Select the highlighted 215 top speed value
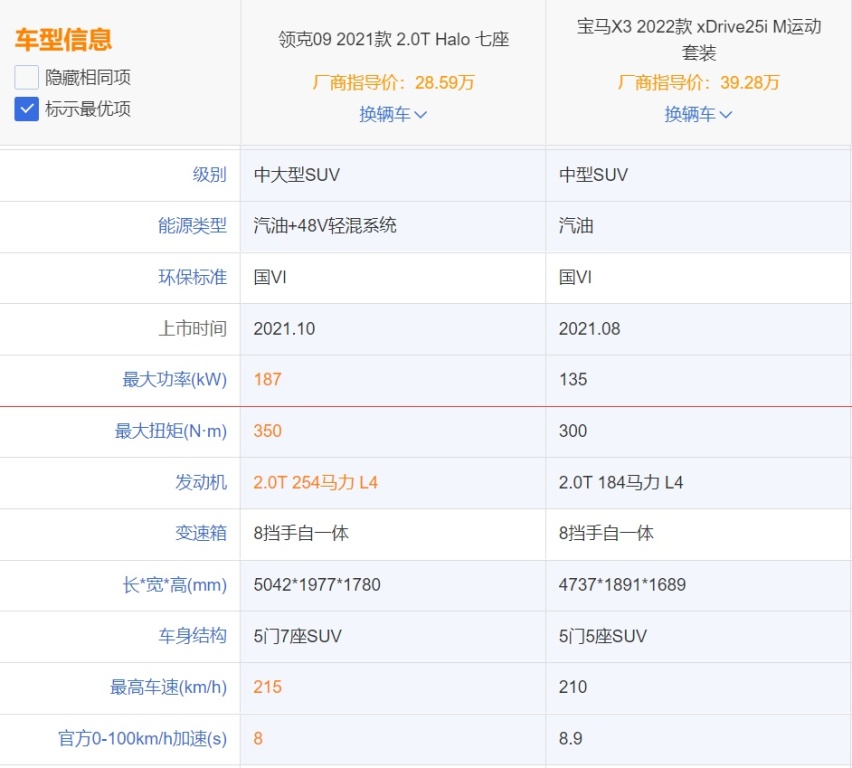This screenshot has height=768, width=852. tap(267, 687)
